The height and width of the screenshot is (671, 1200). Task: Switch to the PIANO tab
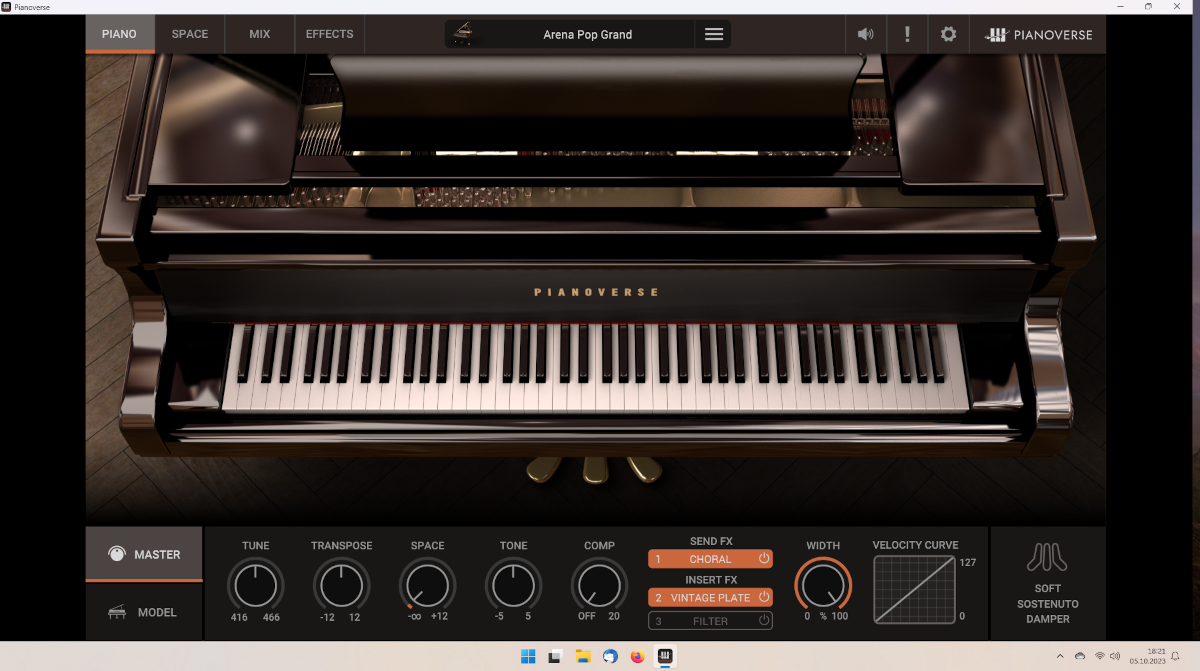(119, 34)
